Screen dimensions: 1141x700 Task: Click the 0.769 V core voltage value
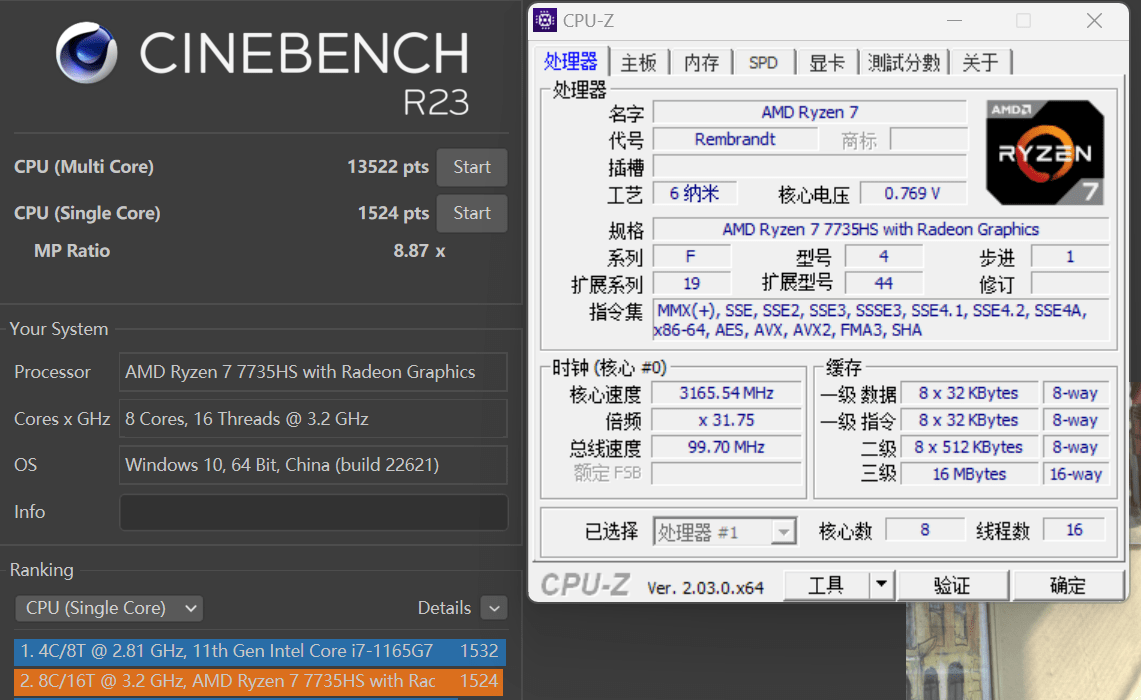[913, 194]
